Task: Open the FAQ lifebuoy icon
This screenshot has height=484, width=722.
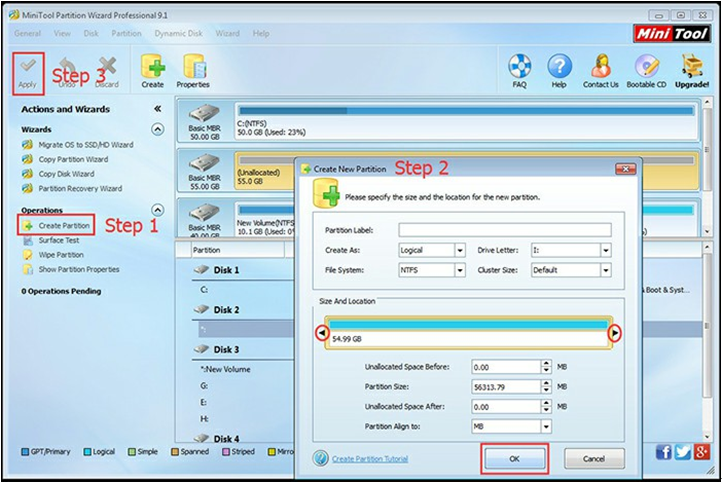Action: [x=519, y=66]
